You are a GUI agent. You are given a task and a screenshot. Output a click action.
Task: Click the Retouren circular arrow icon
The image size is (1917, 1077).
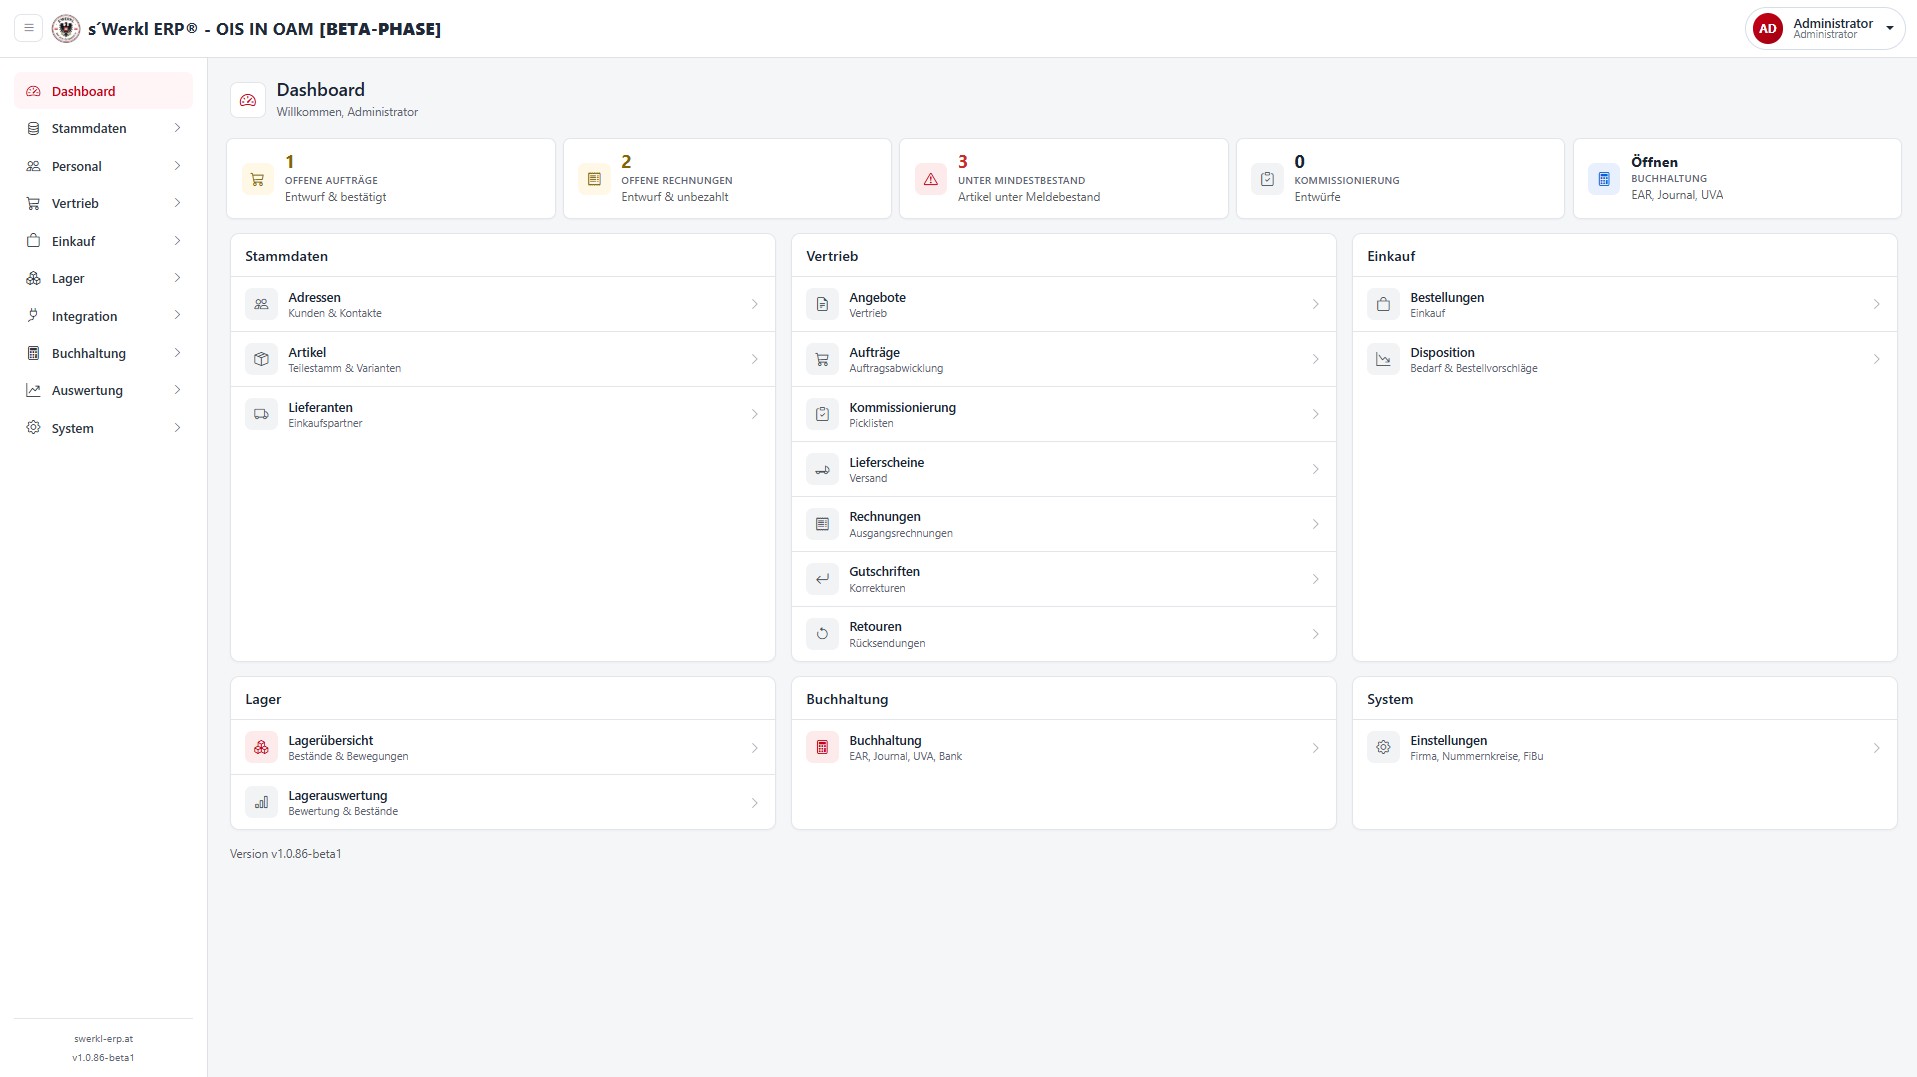pyautogui.click(x=822, y=634)
